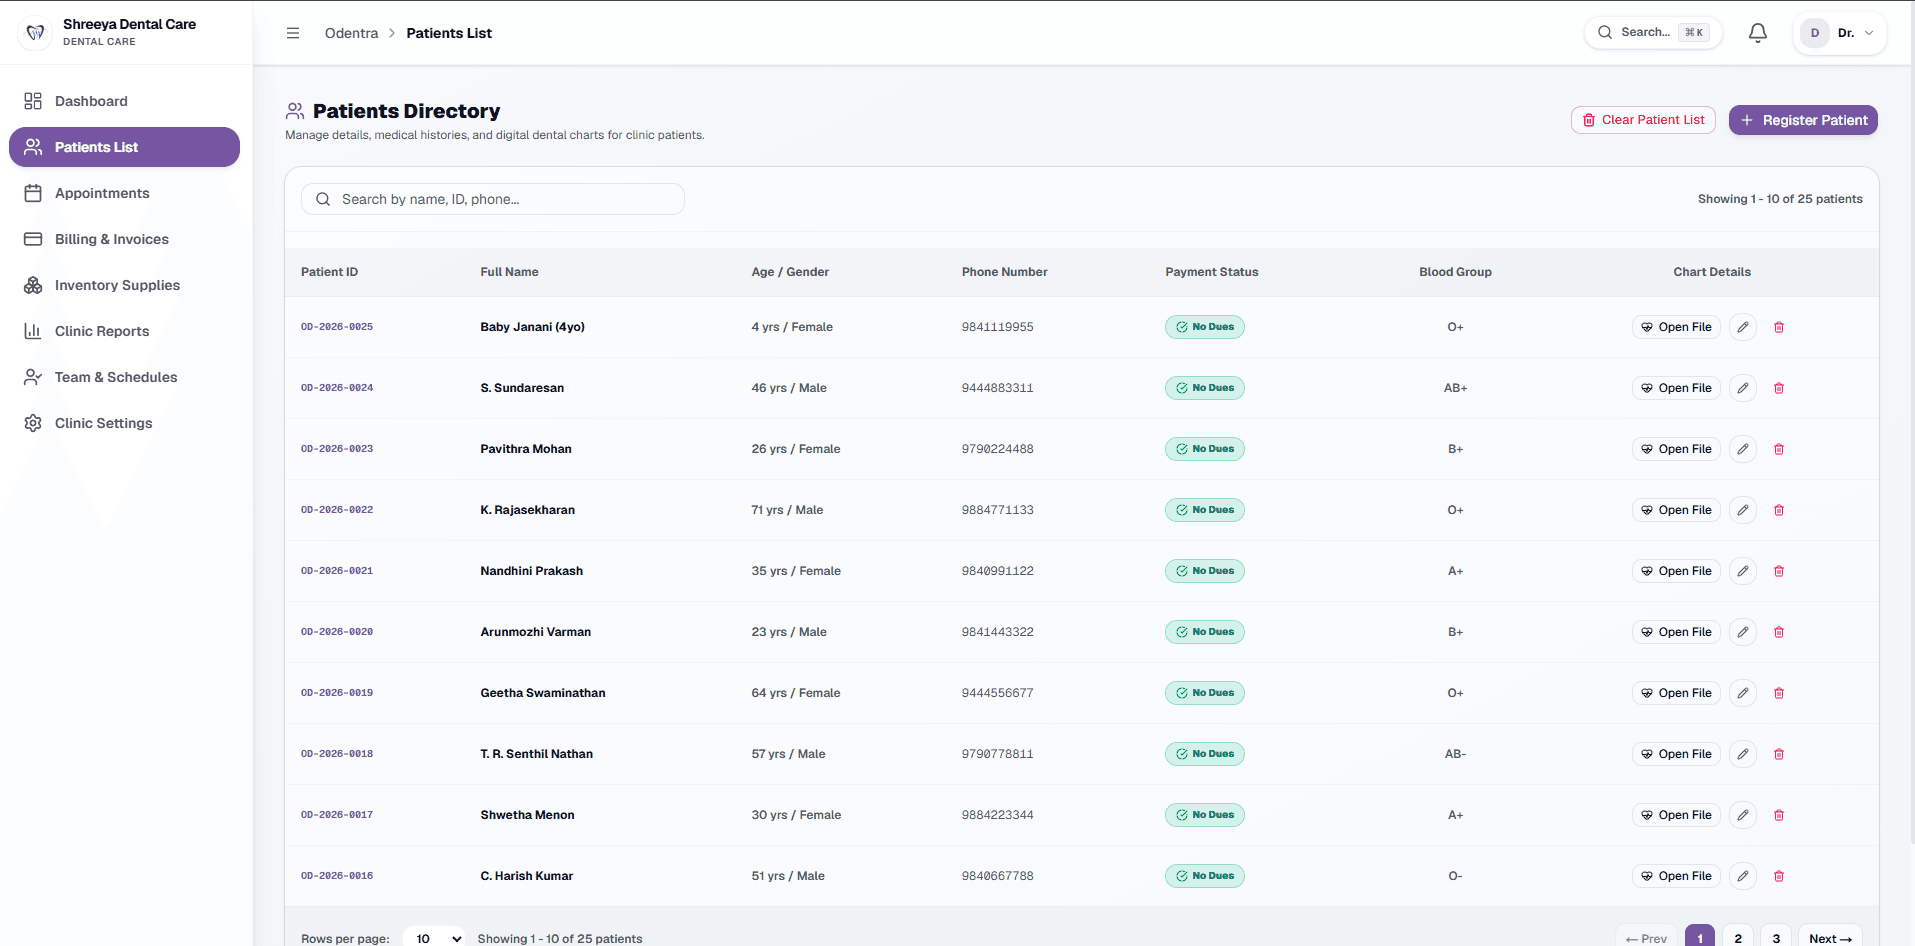Click the D avatar in the header
This screenshot has height=946, width=1915.
tap(1814, 33)
